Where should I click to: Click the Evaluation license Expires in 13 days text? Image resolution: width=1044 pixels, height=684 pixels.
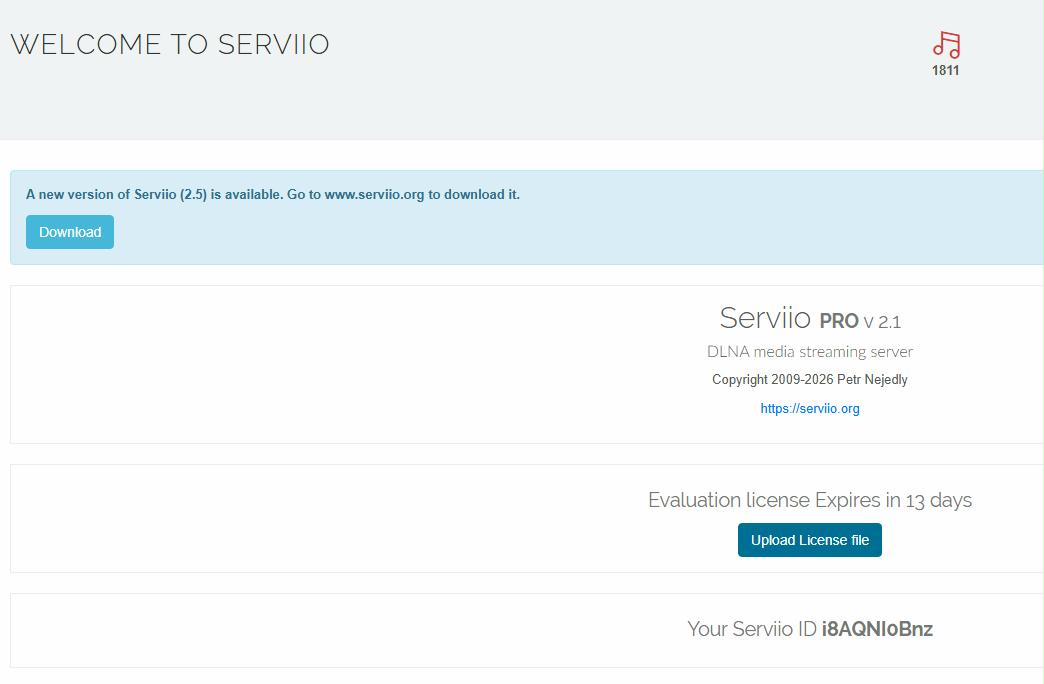tap(810, 500)
